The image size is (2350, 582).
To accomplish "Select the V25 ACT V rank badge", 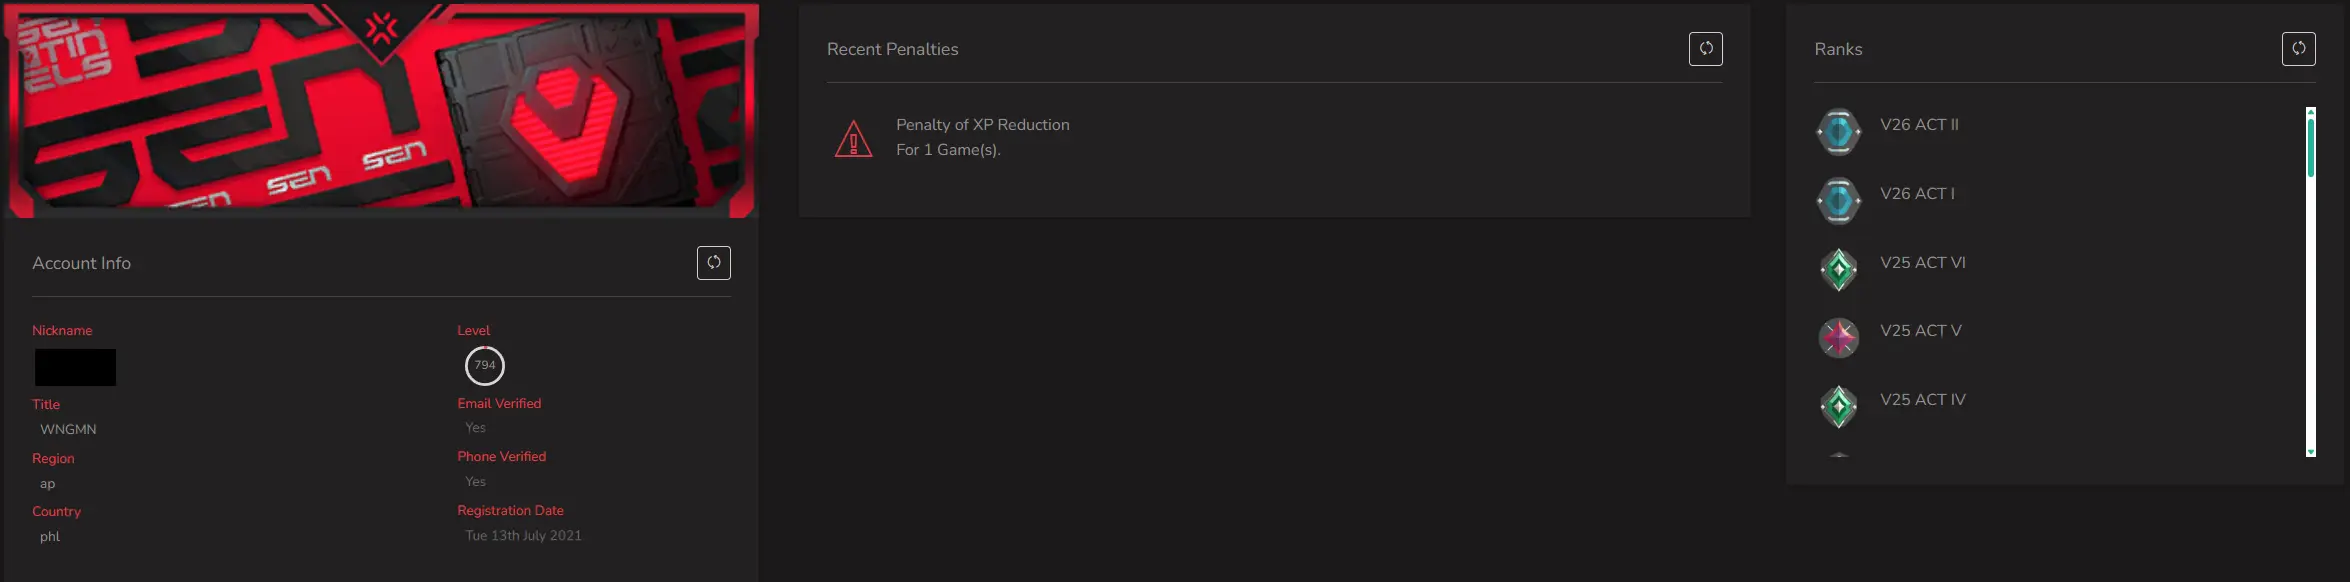I will tap(1838, 338).
